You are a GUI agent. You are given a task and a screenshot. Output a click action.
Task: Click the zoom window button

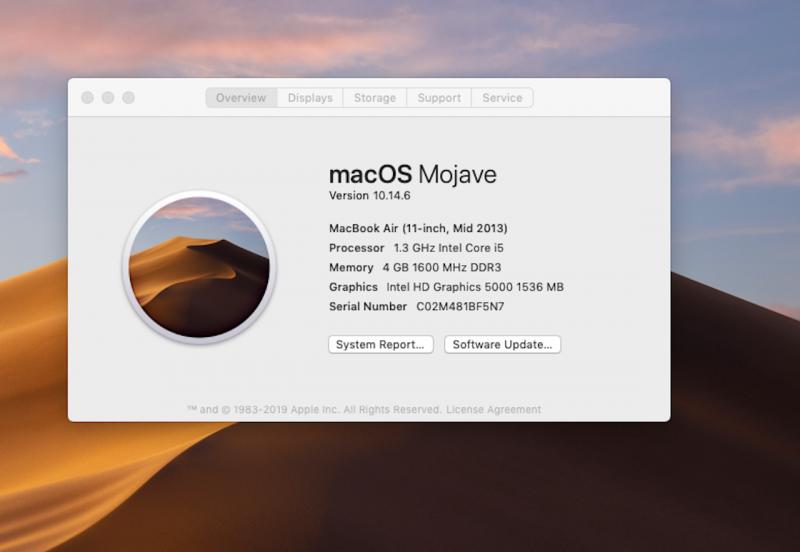click(x=129, y=97)
